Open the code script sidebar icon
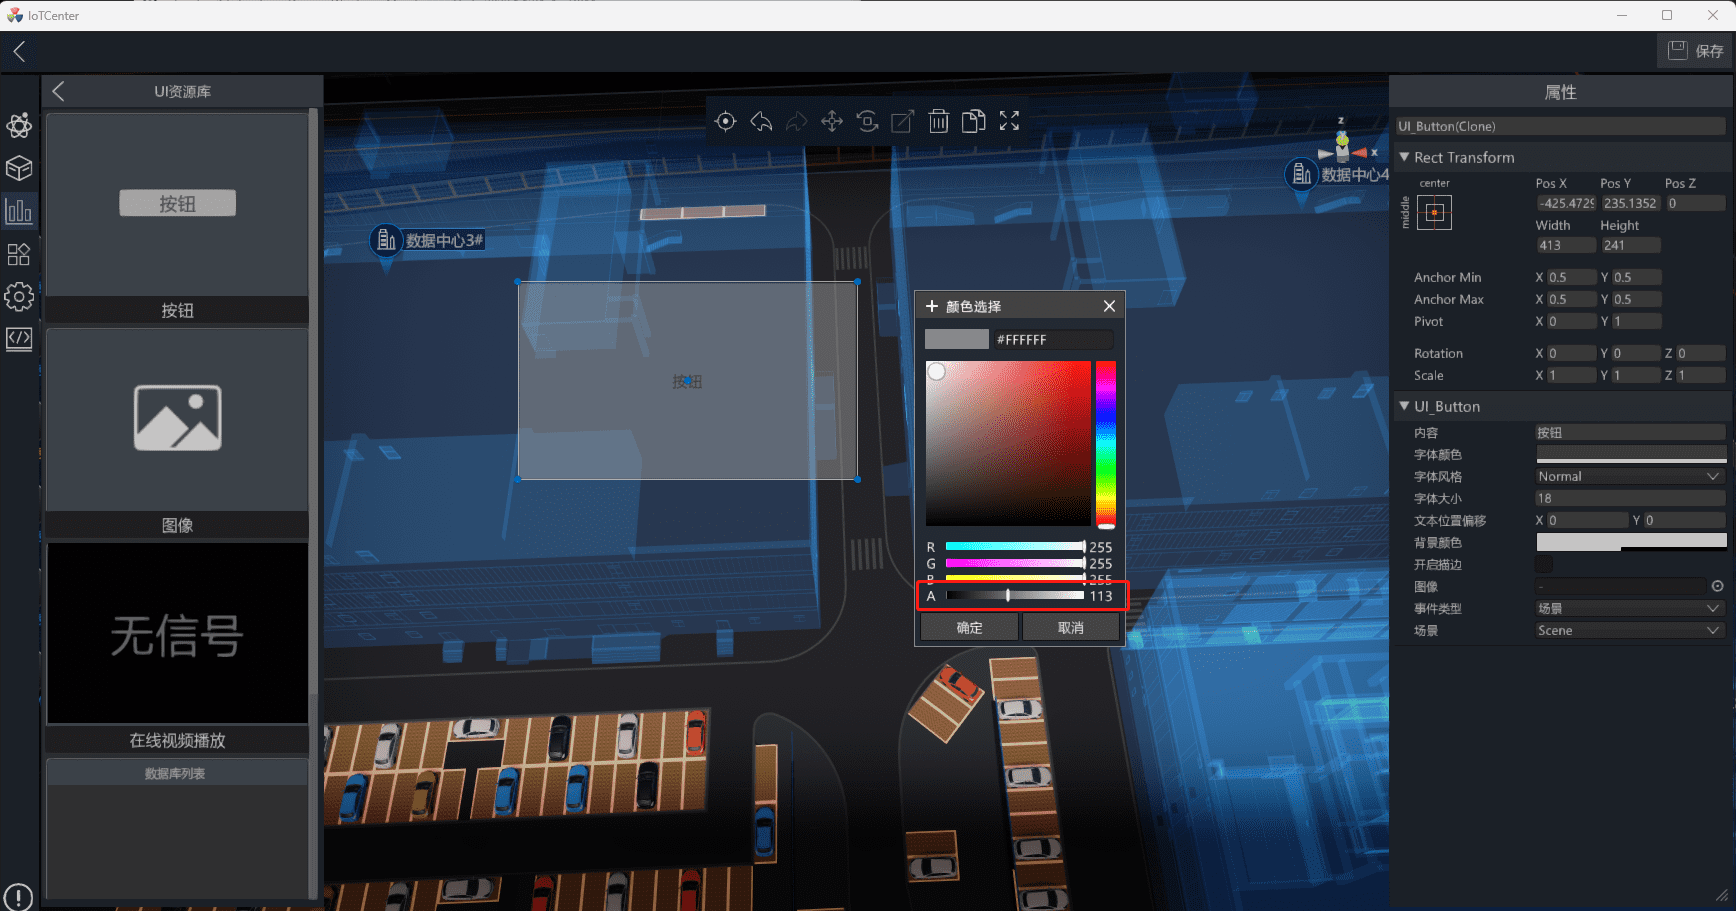This screenshot has width=1736, height=911. pos(19,339)
